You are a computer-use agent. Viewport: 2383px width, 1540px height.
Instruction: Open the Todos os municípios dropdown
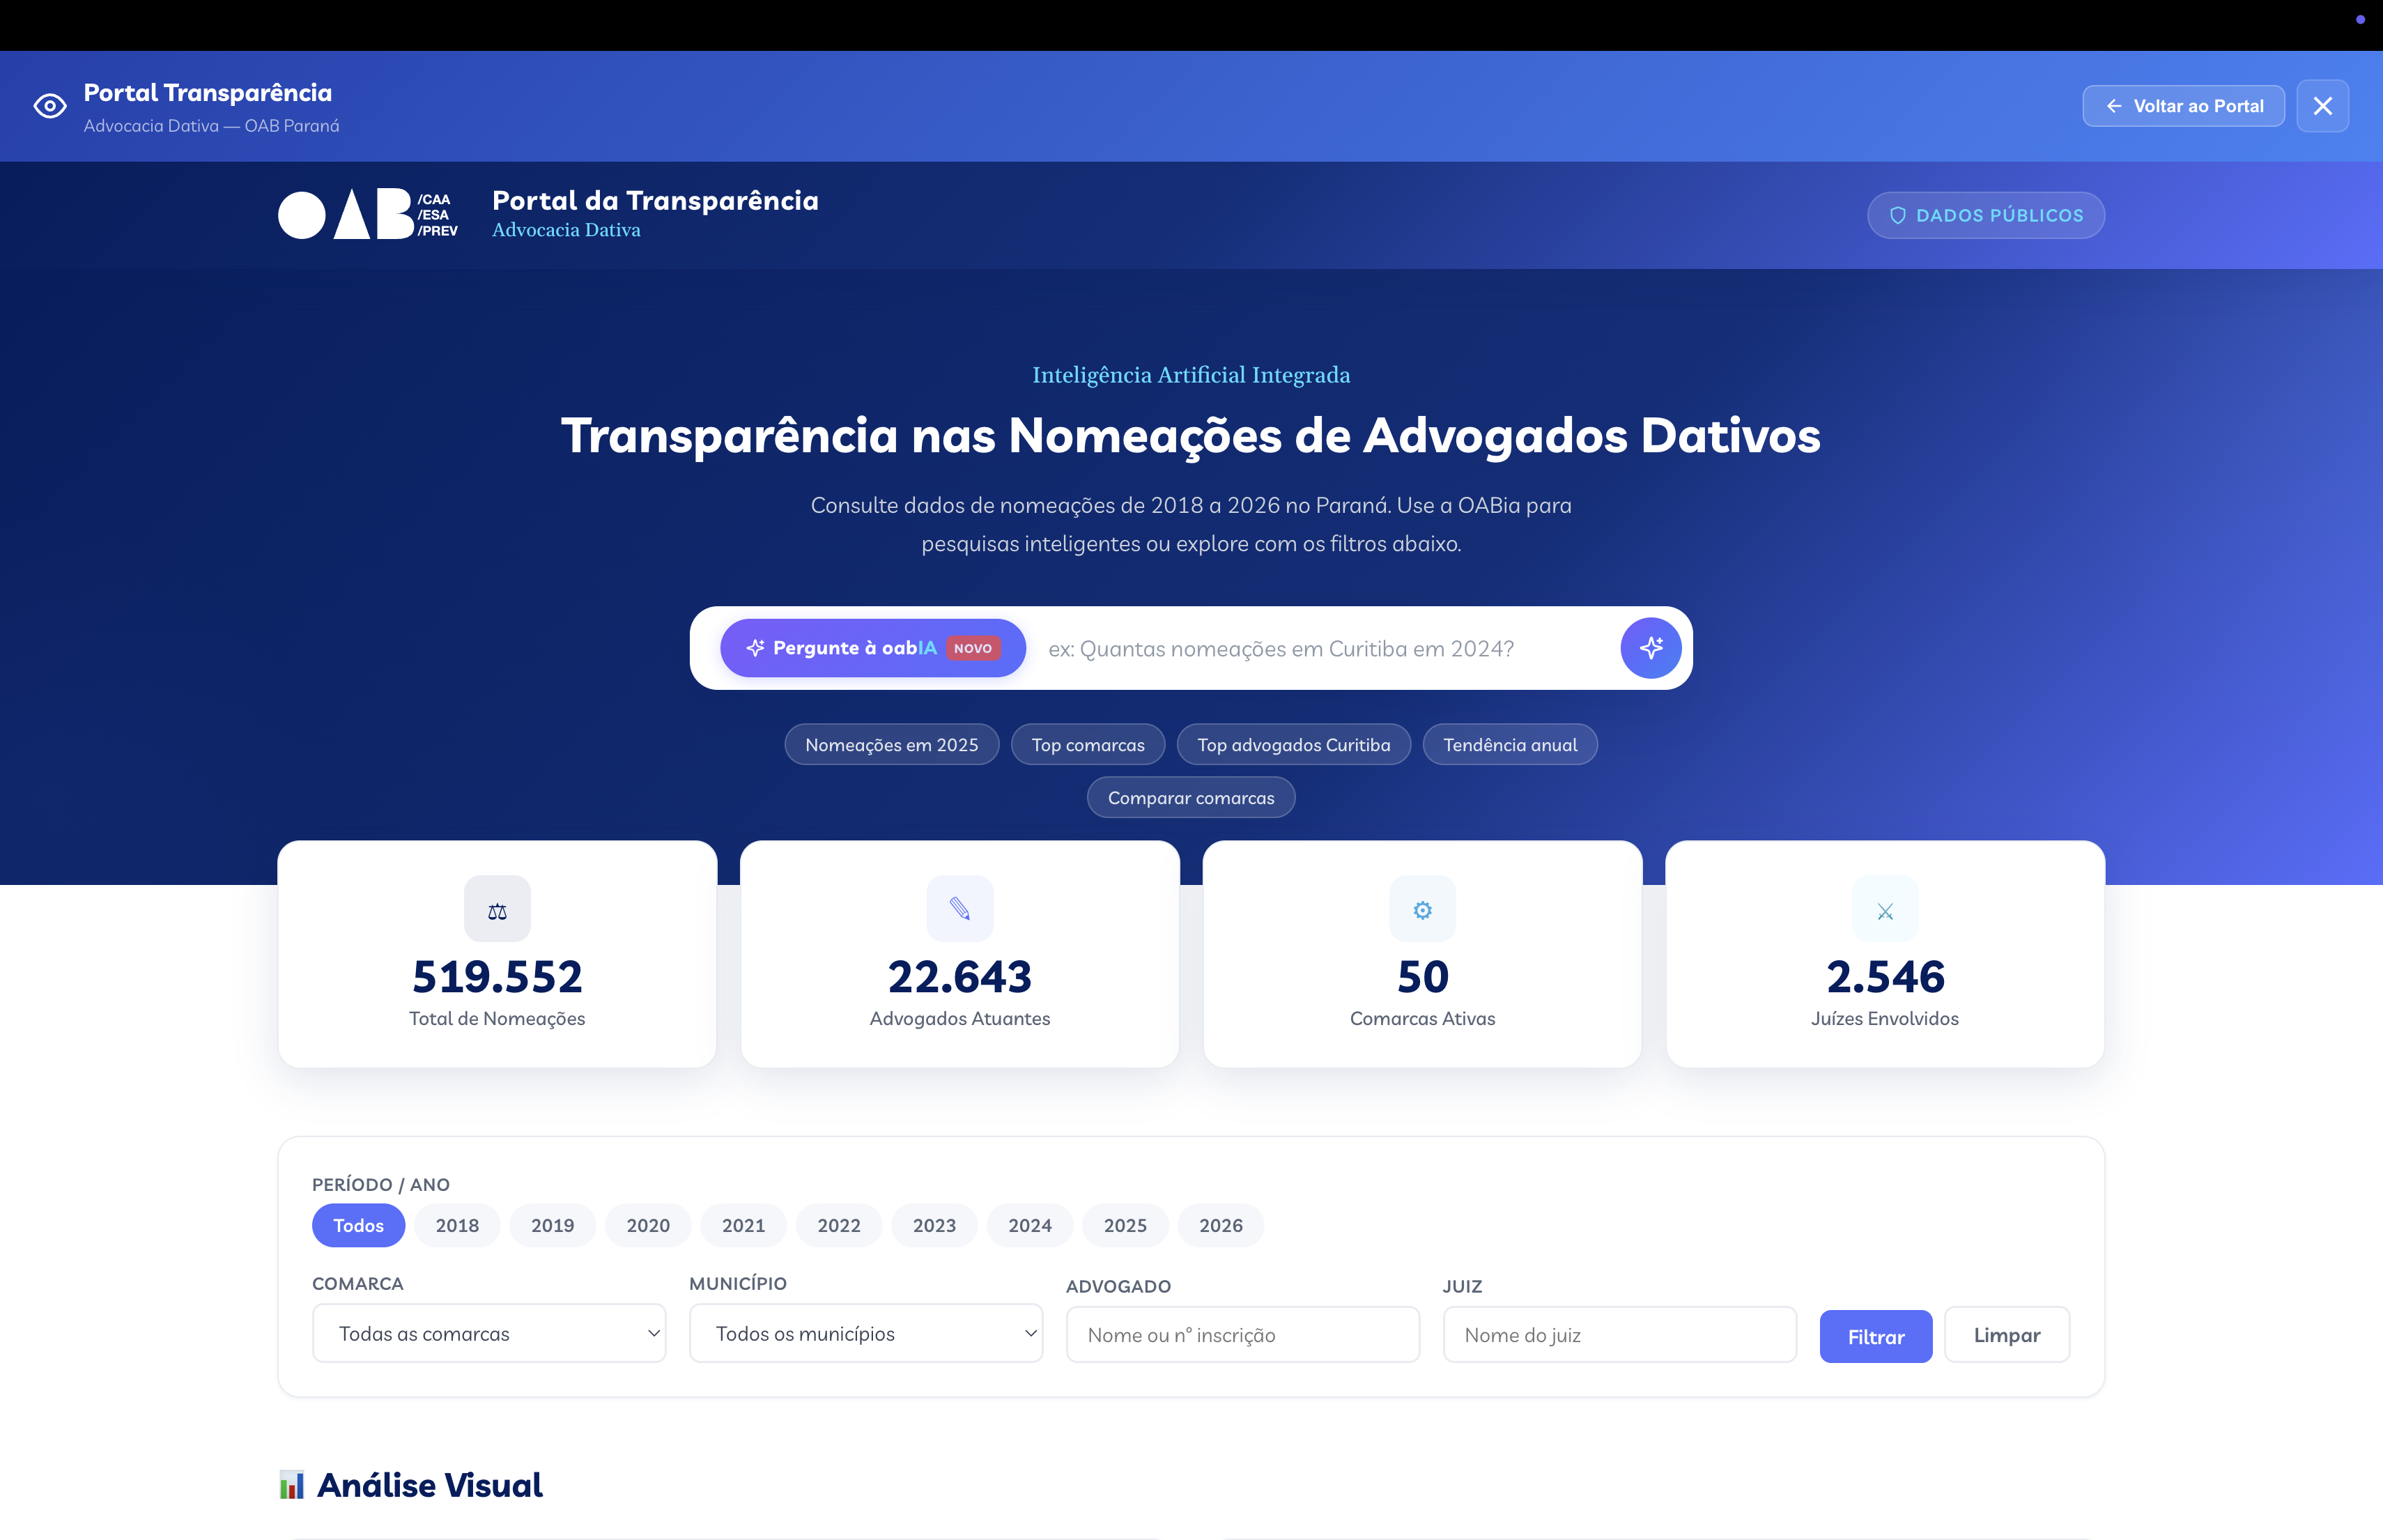point(865,1333)
